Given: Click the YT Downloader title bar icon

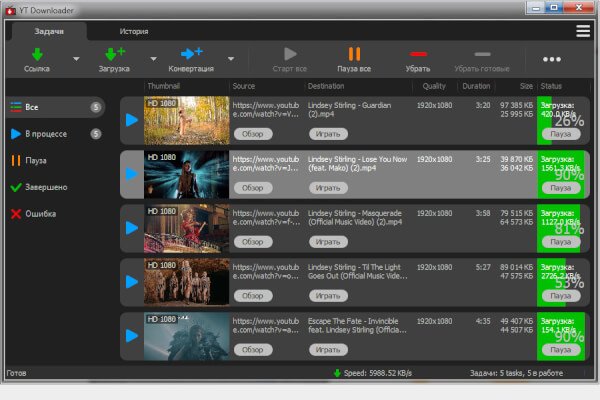Looking at the screenshot, I should (10, 11).
